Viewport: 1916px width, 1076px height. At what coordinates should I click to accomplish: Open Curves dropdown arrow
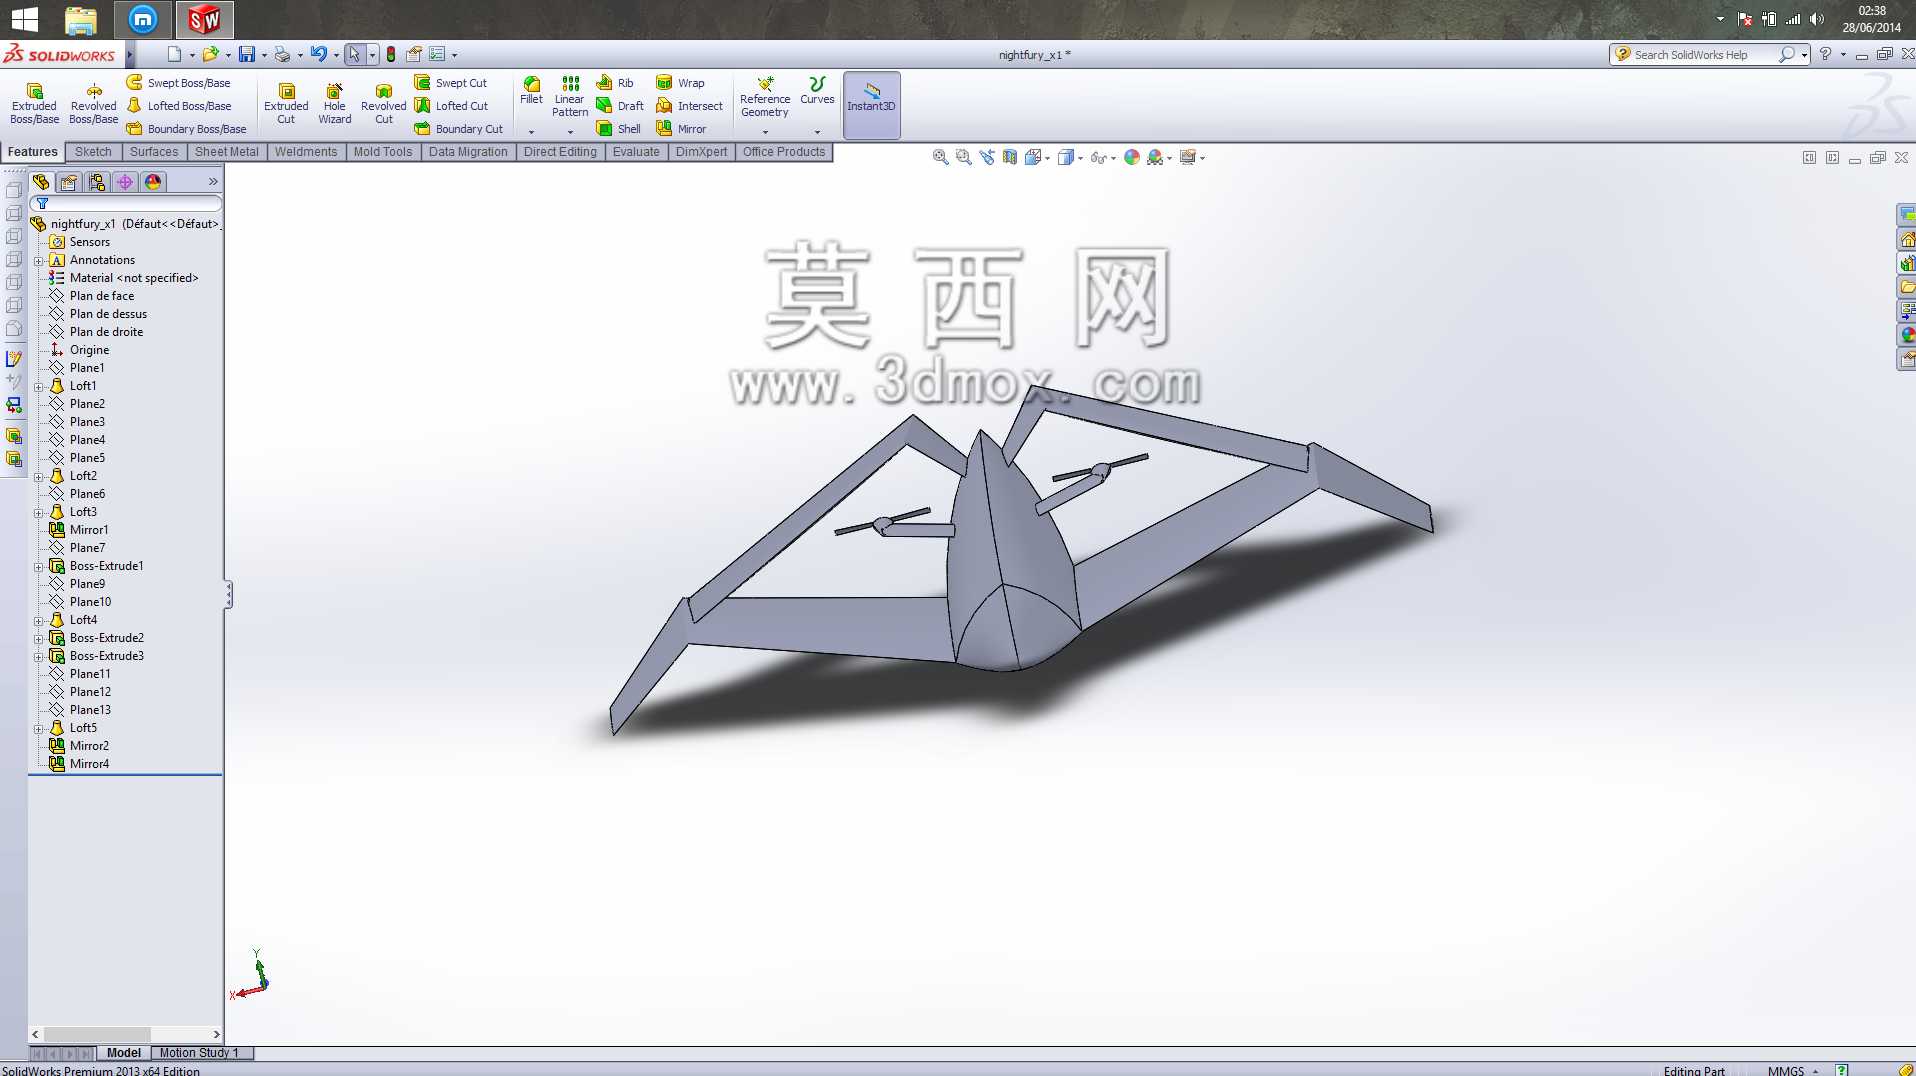817,132
